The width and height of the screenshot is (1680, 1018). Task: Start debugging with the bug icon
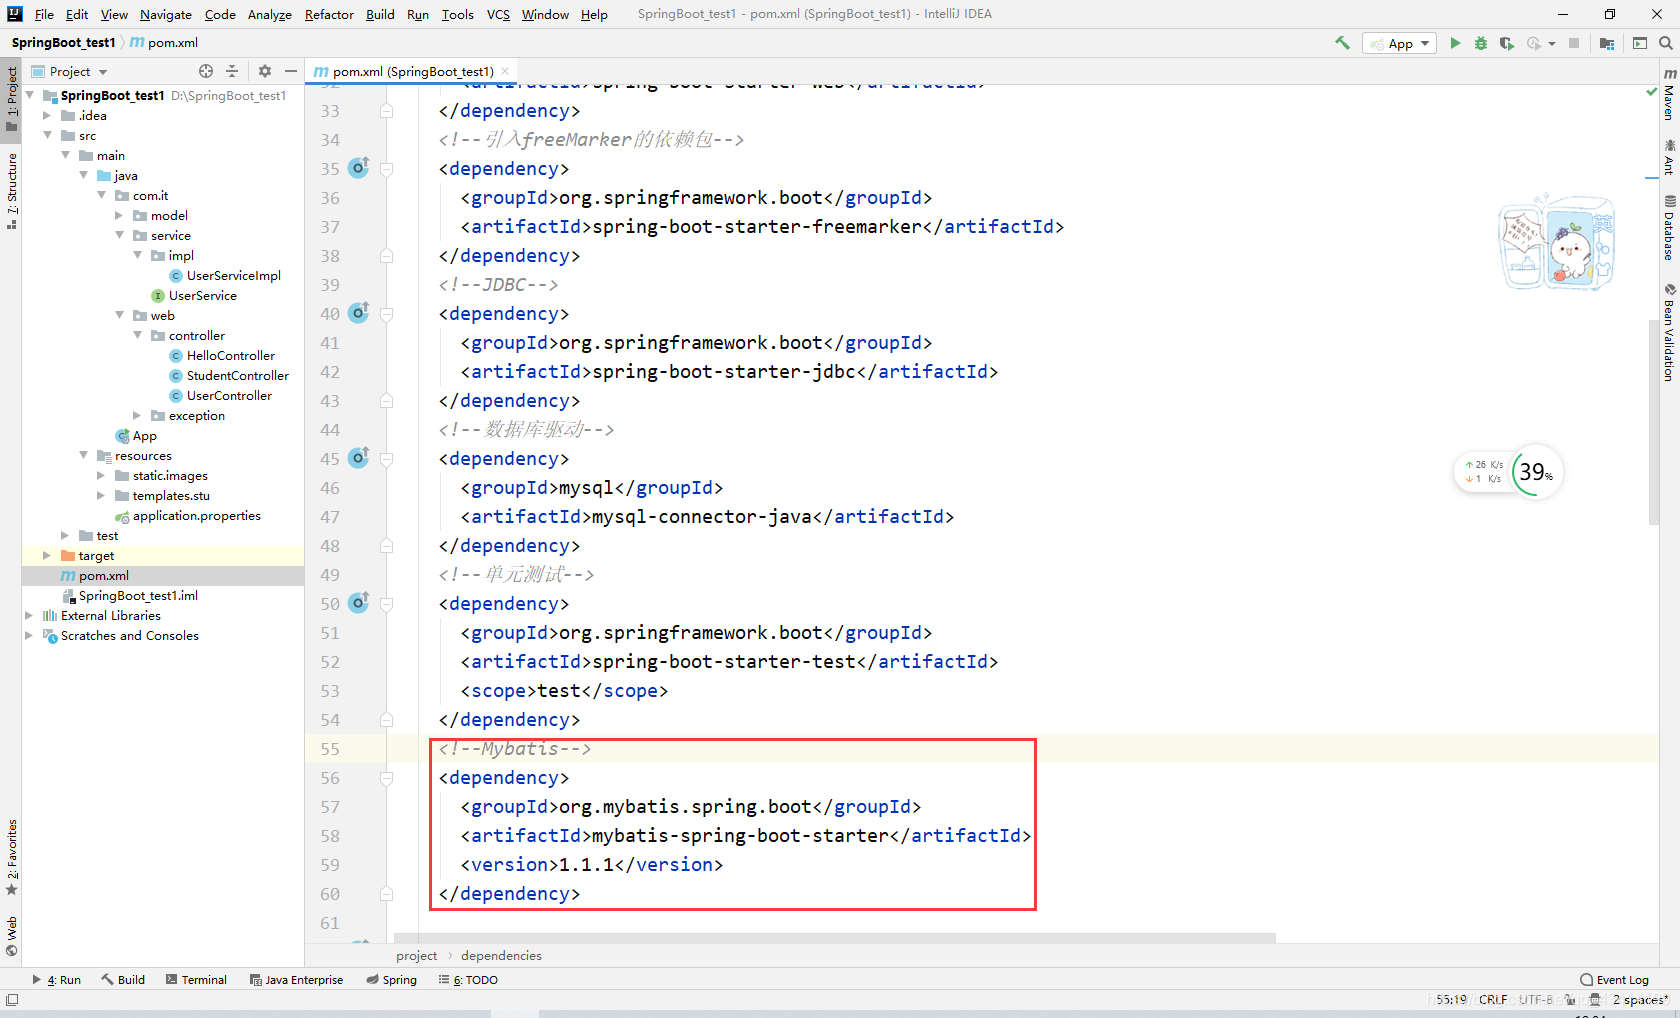coord(1481,43)
